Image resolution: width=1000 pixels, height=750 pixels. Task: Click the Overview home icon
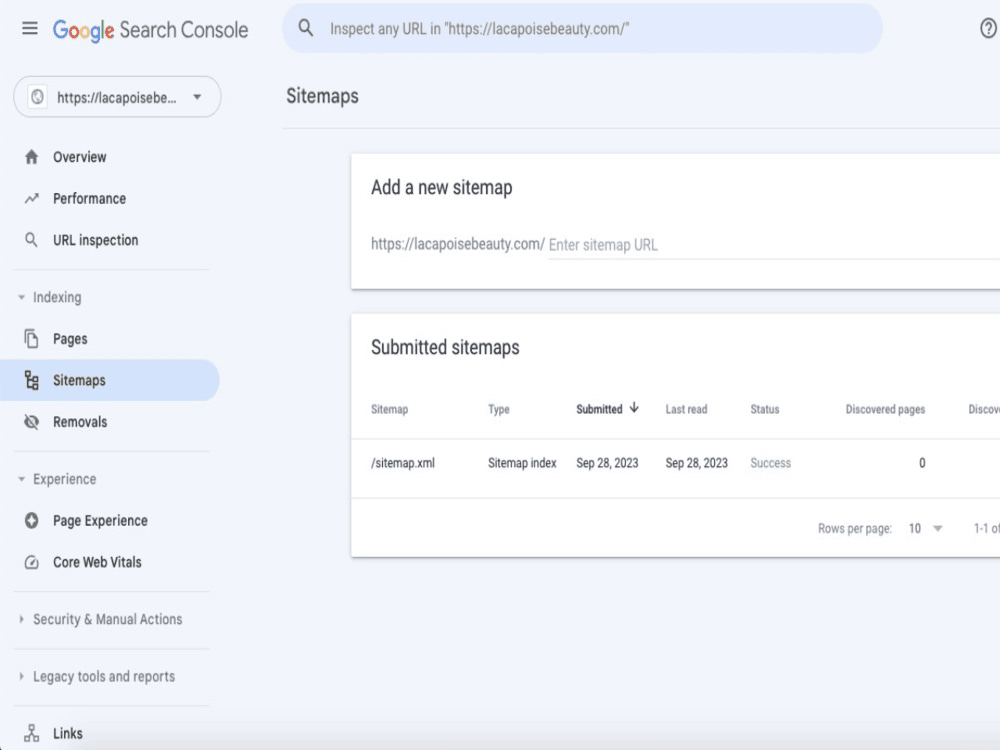point(31,157)
